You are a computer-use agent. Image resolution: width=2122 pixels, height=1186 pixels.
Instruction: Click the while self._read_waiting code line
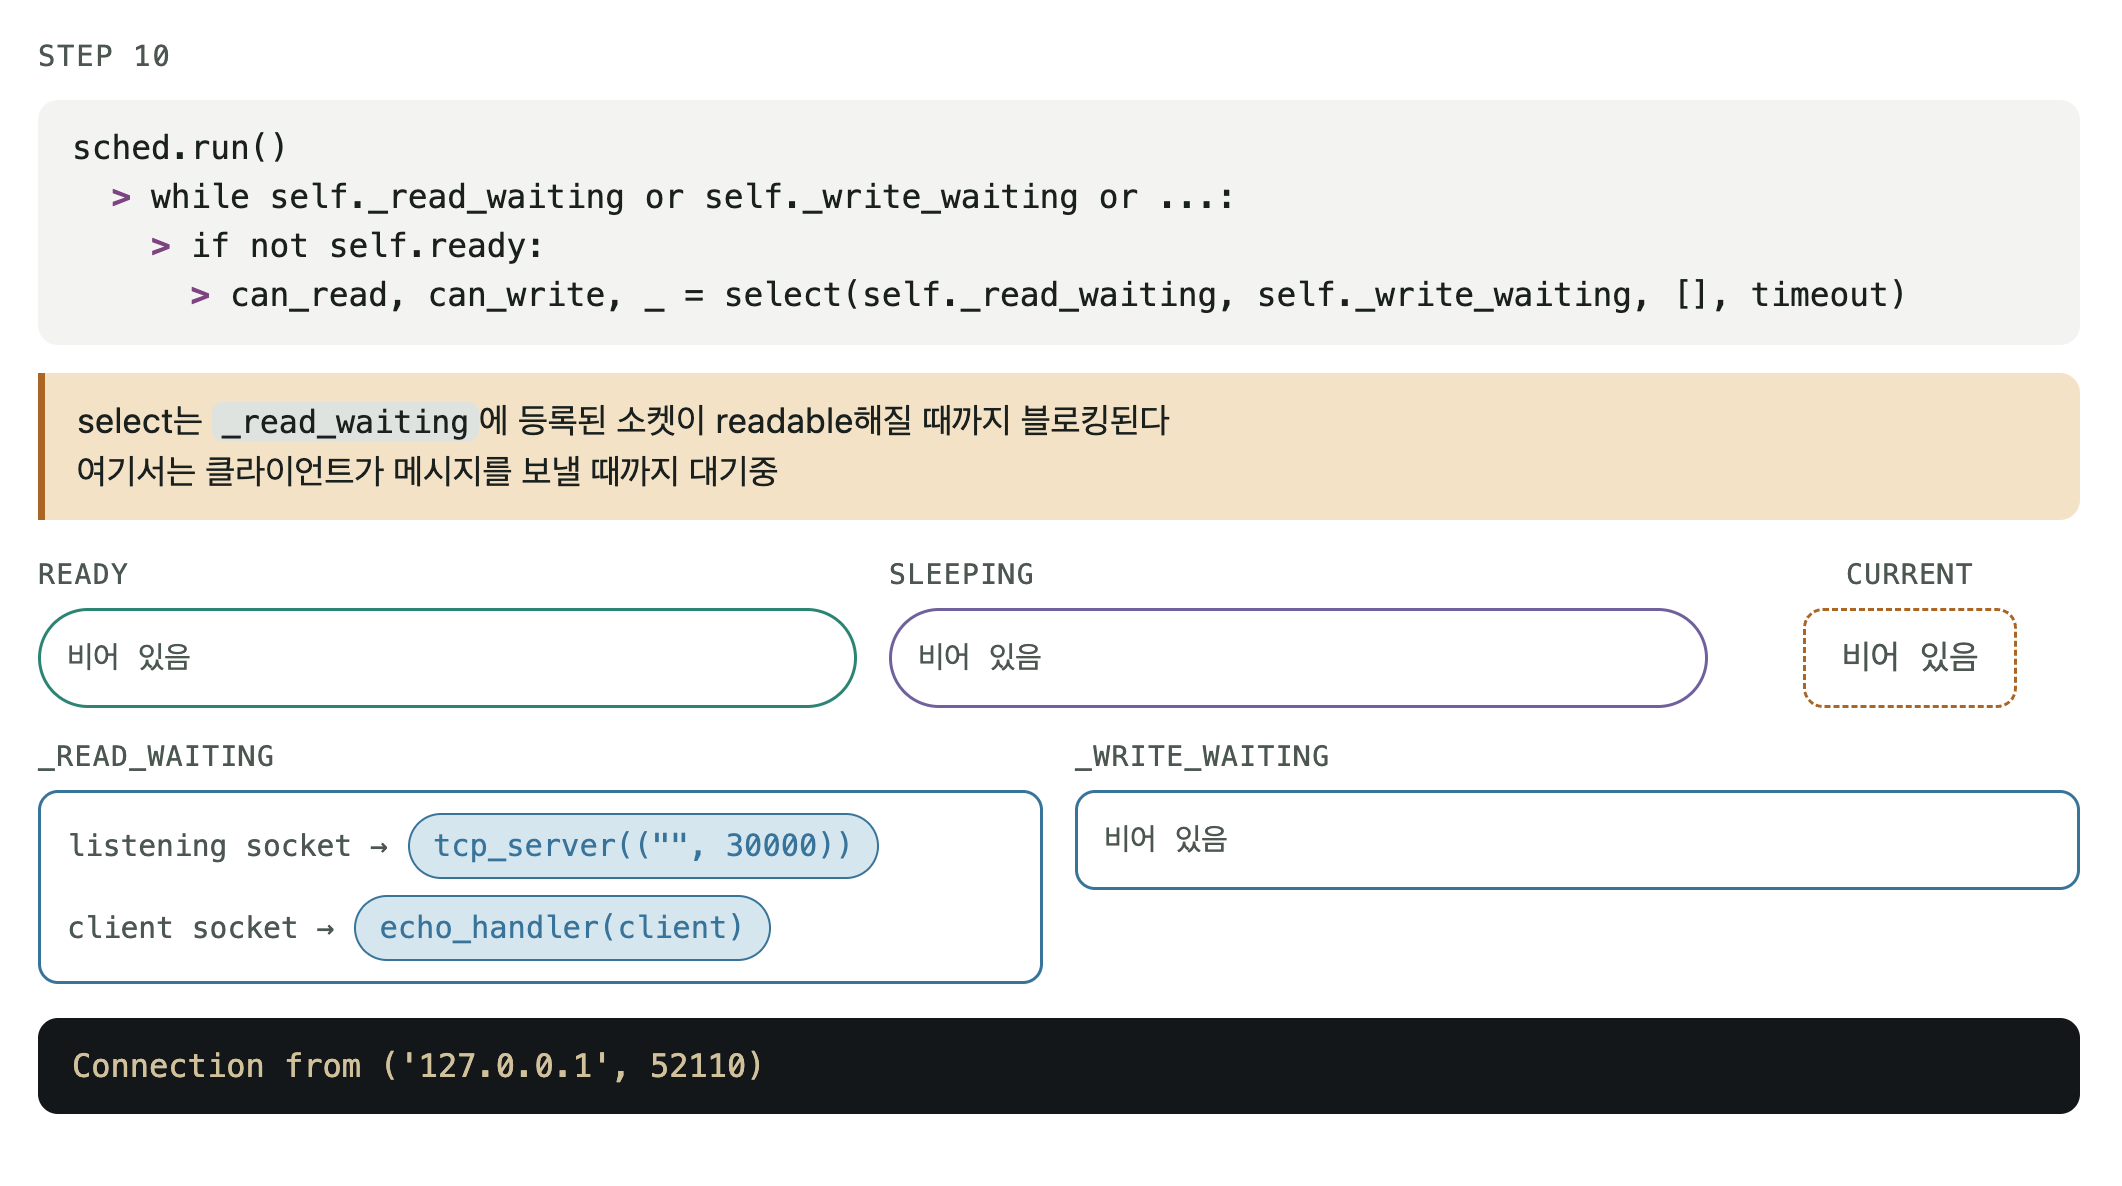pyautogui.click(x=692, y=197)
